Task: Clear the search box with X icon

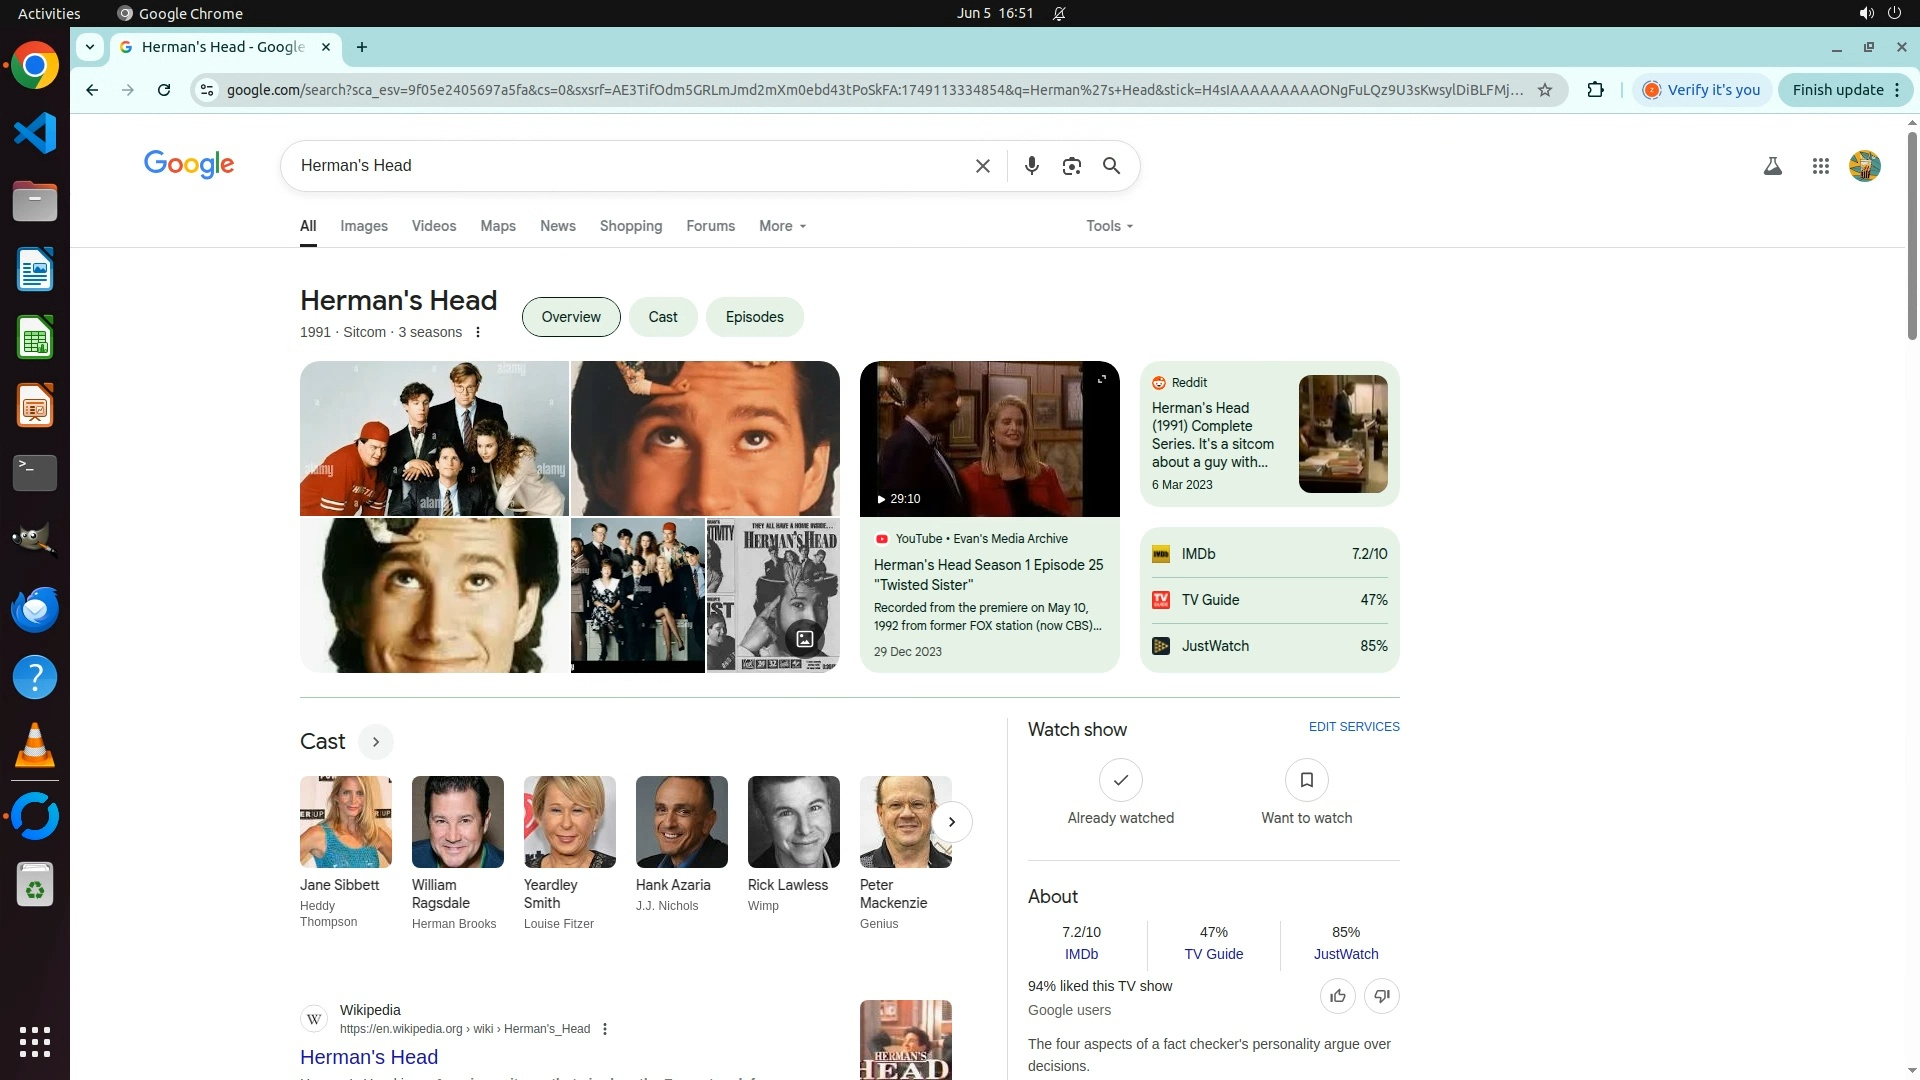Action: point(982,166)
